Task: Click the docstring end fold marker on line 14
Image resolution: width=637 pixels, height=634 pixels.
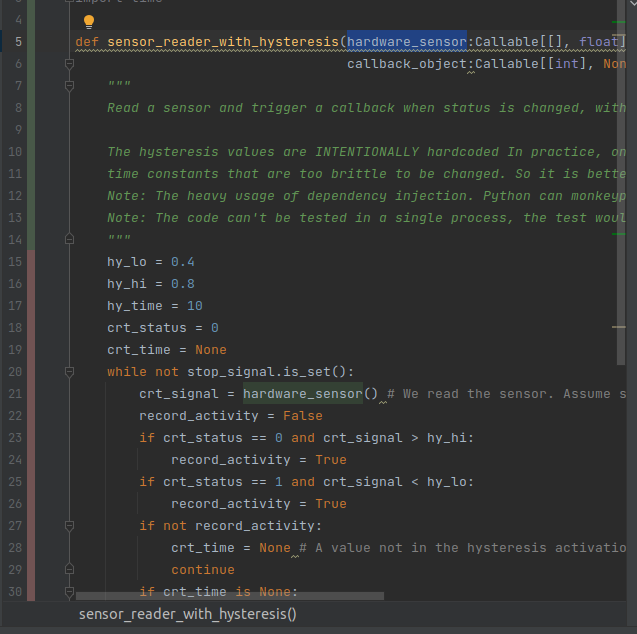Action: (69, 240)
